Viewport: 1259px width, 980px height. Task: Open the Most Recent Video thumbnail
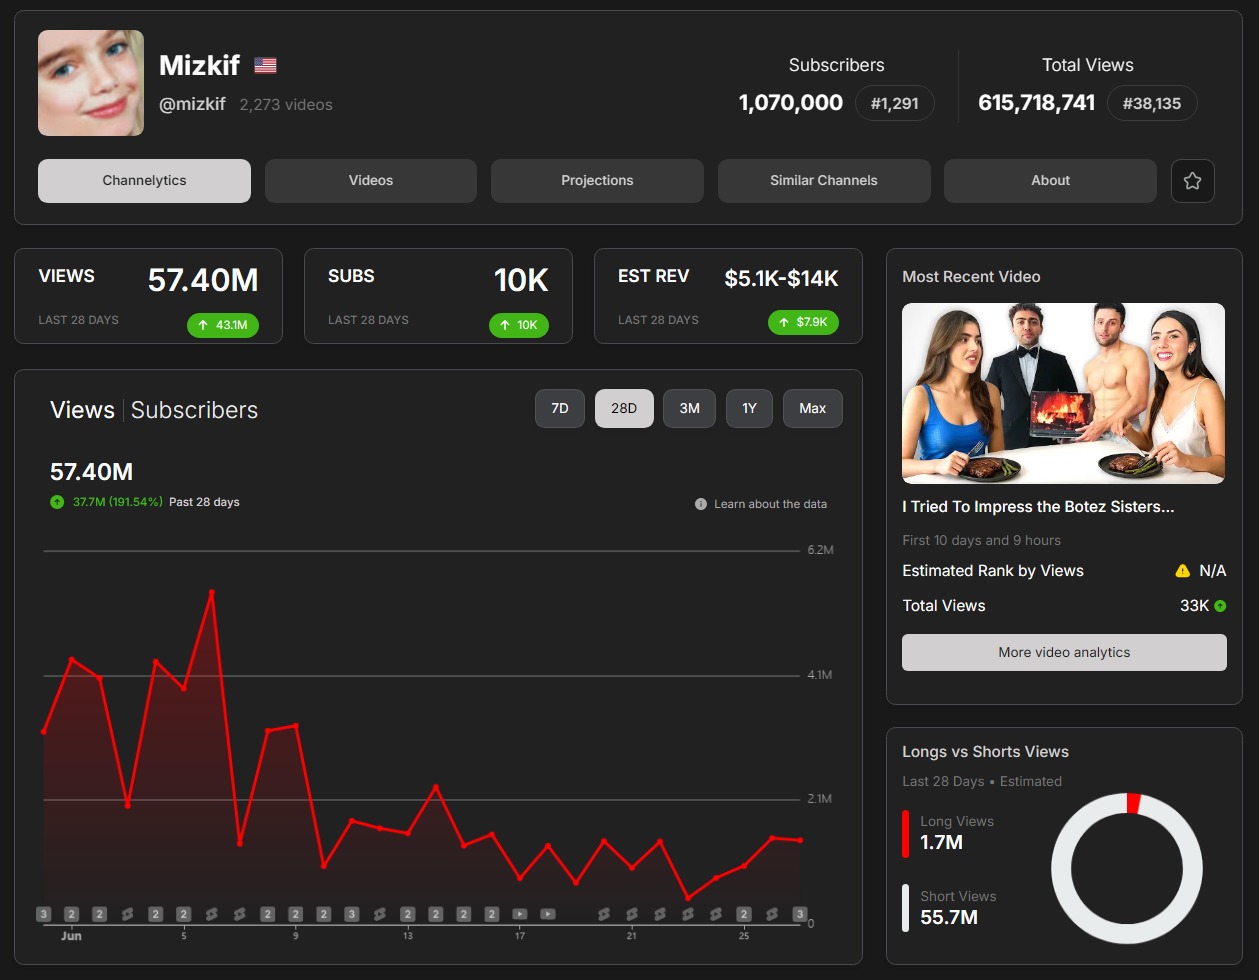click(x=1063, y=394)
